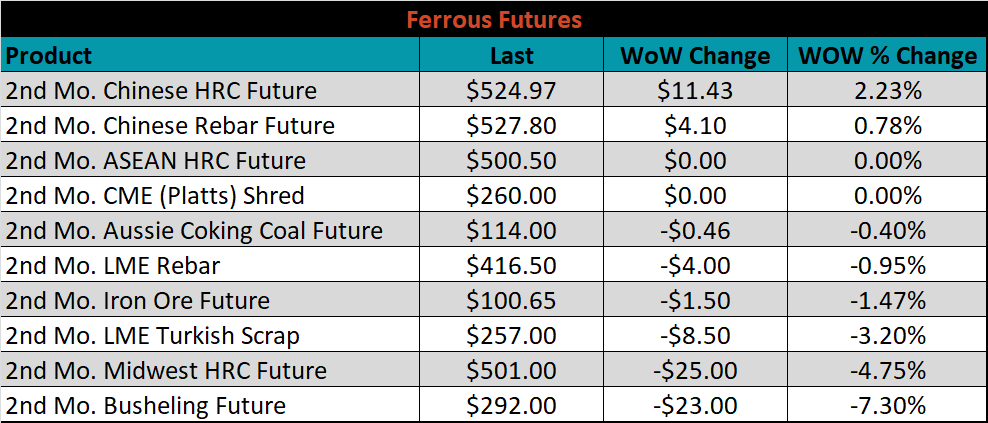Select the Aussie Coking Coal Future cell
Image resolution: width=988 pixels, height=423 pixels.
tap(210, 229)
